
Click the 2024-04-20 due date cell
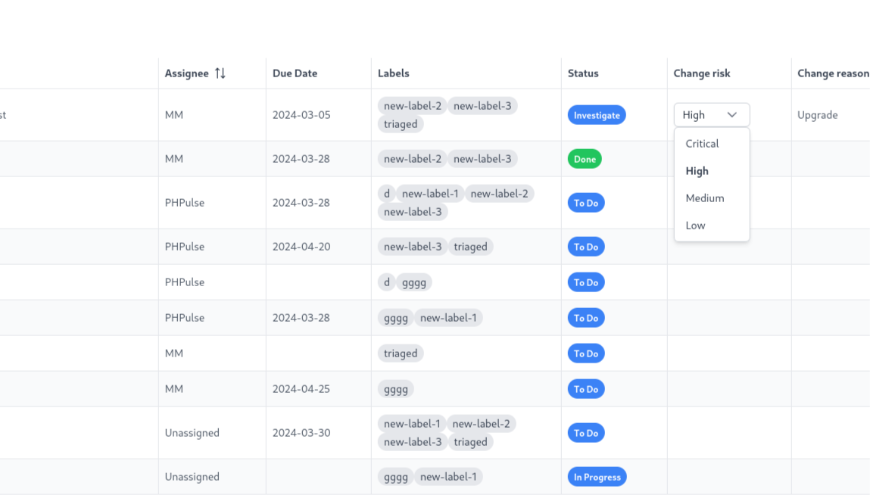(301, 246)
